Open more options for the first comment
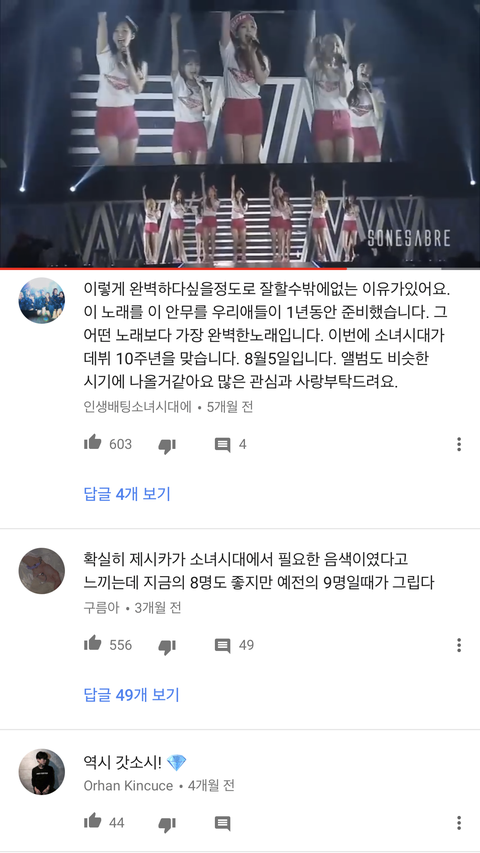480x853 pixels. [459, 444]
